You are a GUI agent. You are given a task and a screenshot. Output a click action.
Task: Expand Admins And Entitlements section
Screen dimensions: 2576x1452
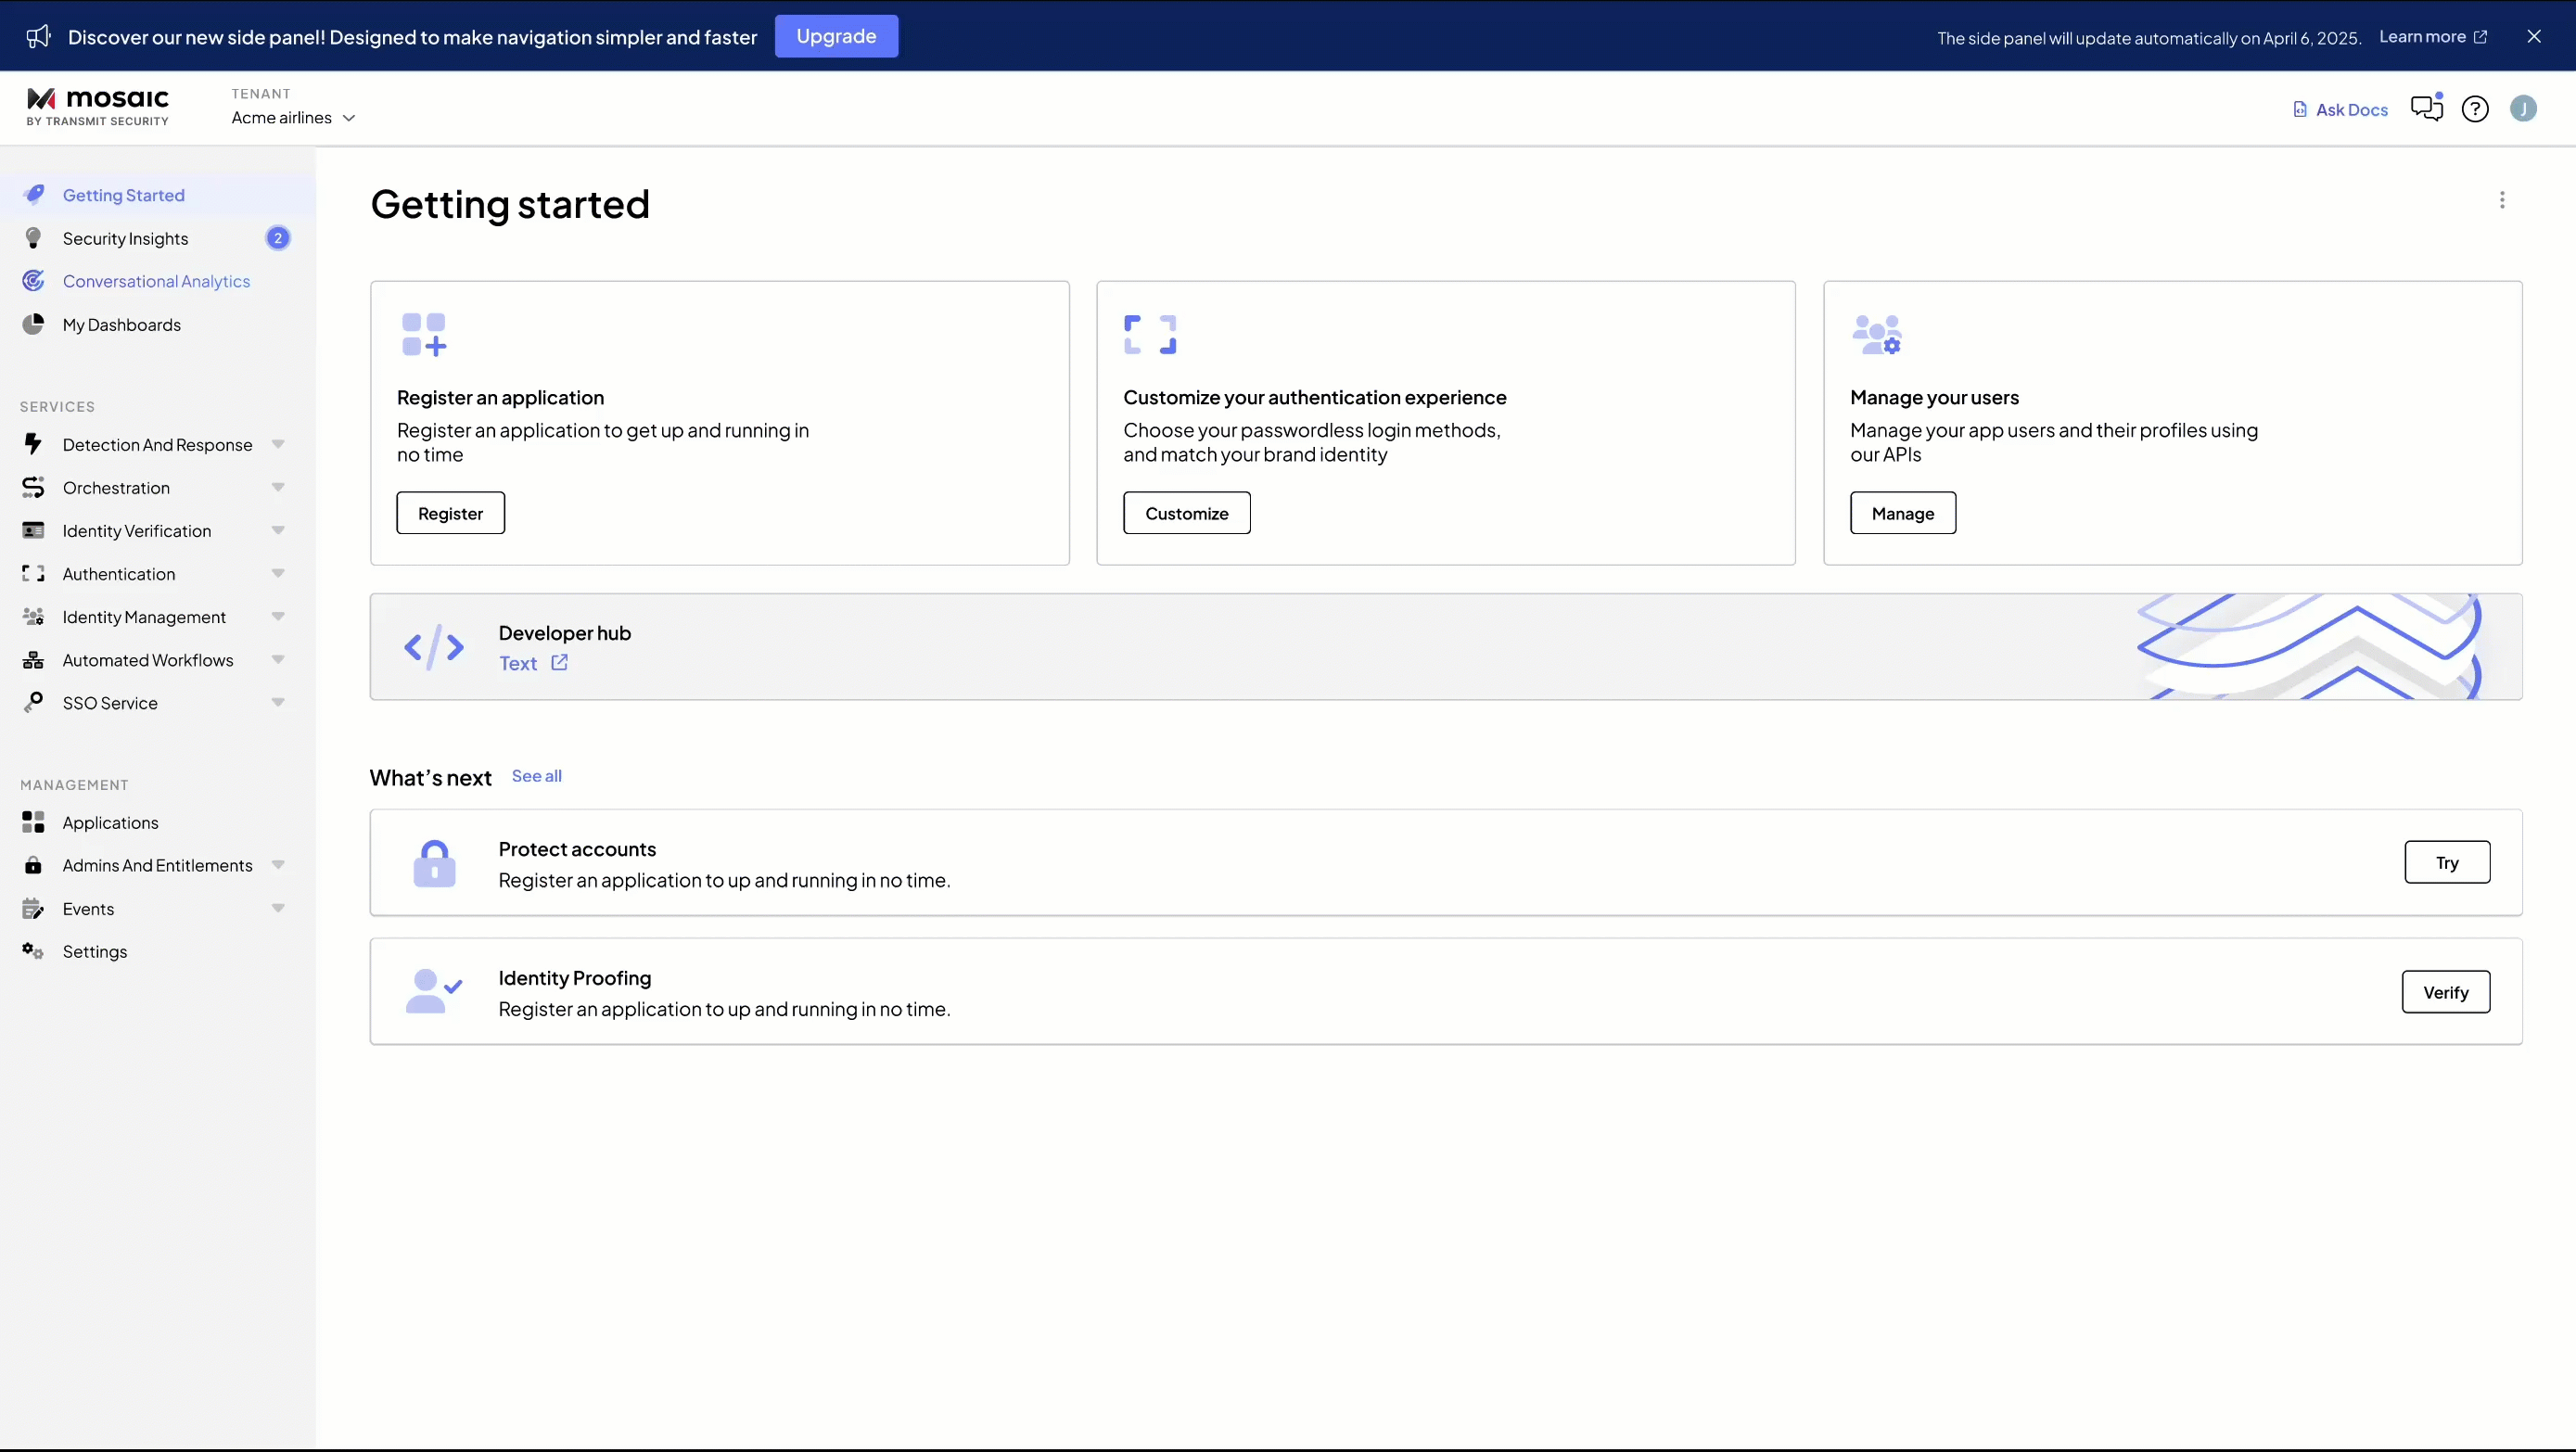click(x=278, y=865)
